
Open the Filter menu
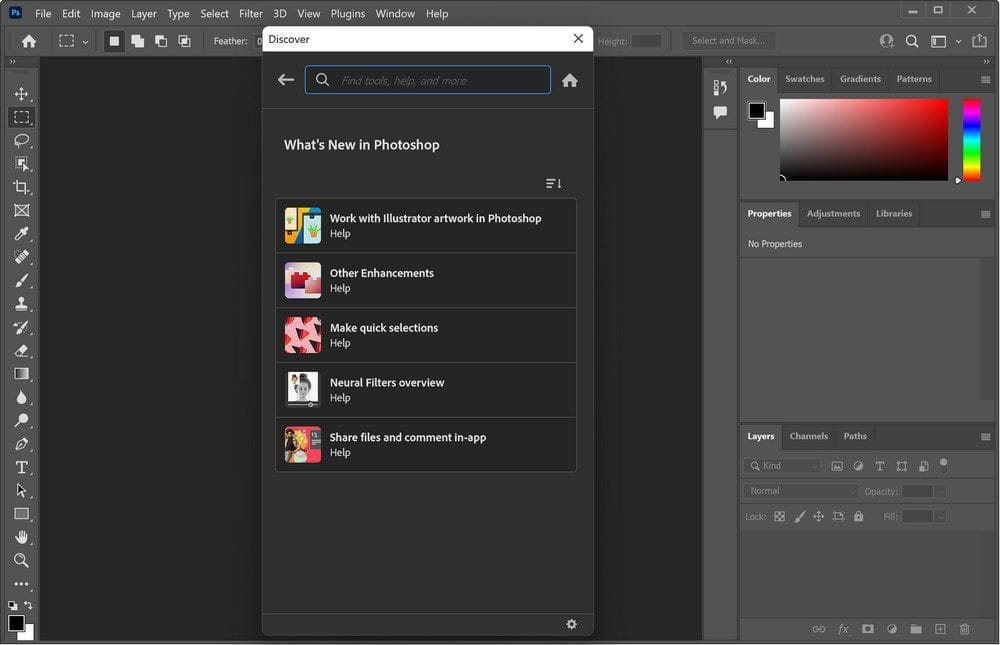[251, 13]
